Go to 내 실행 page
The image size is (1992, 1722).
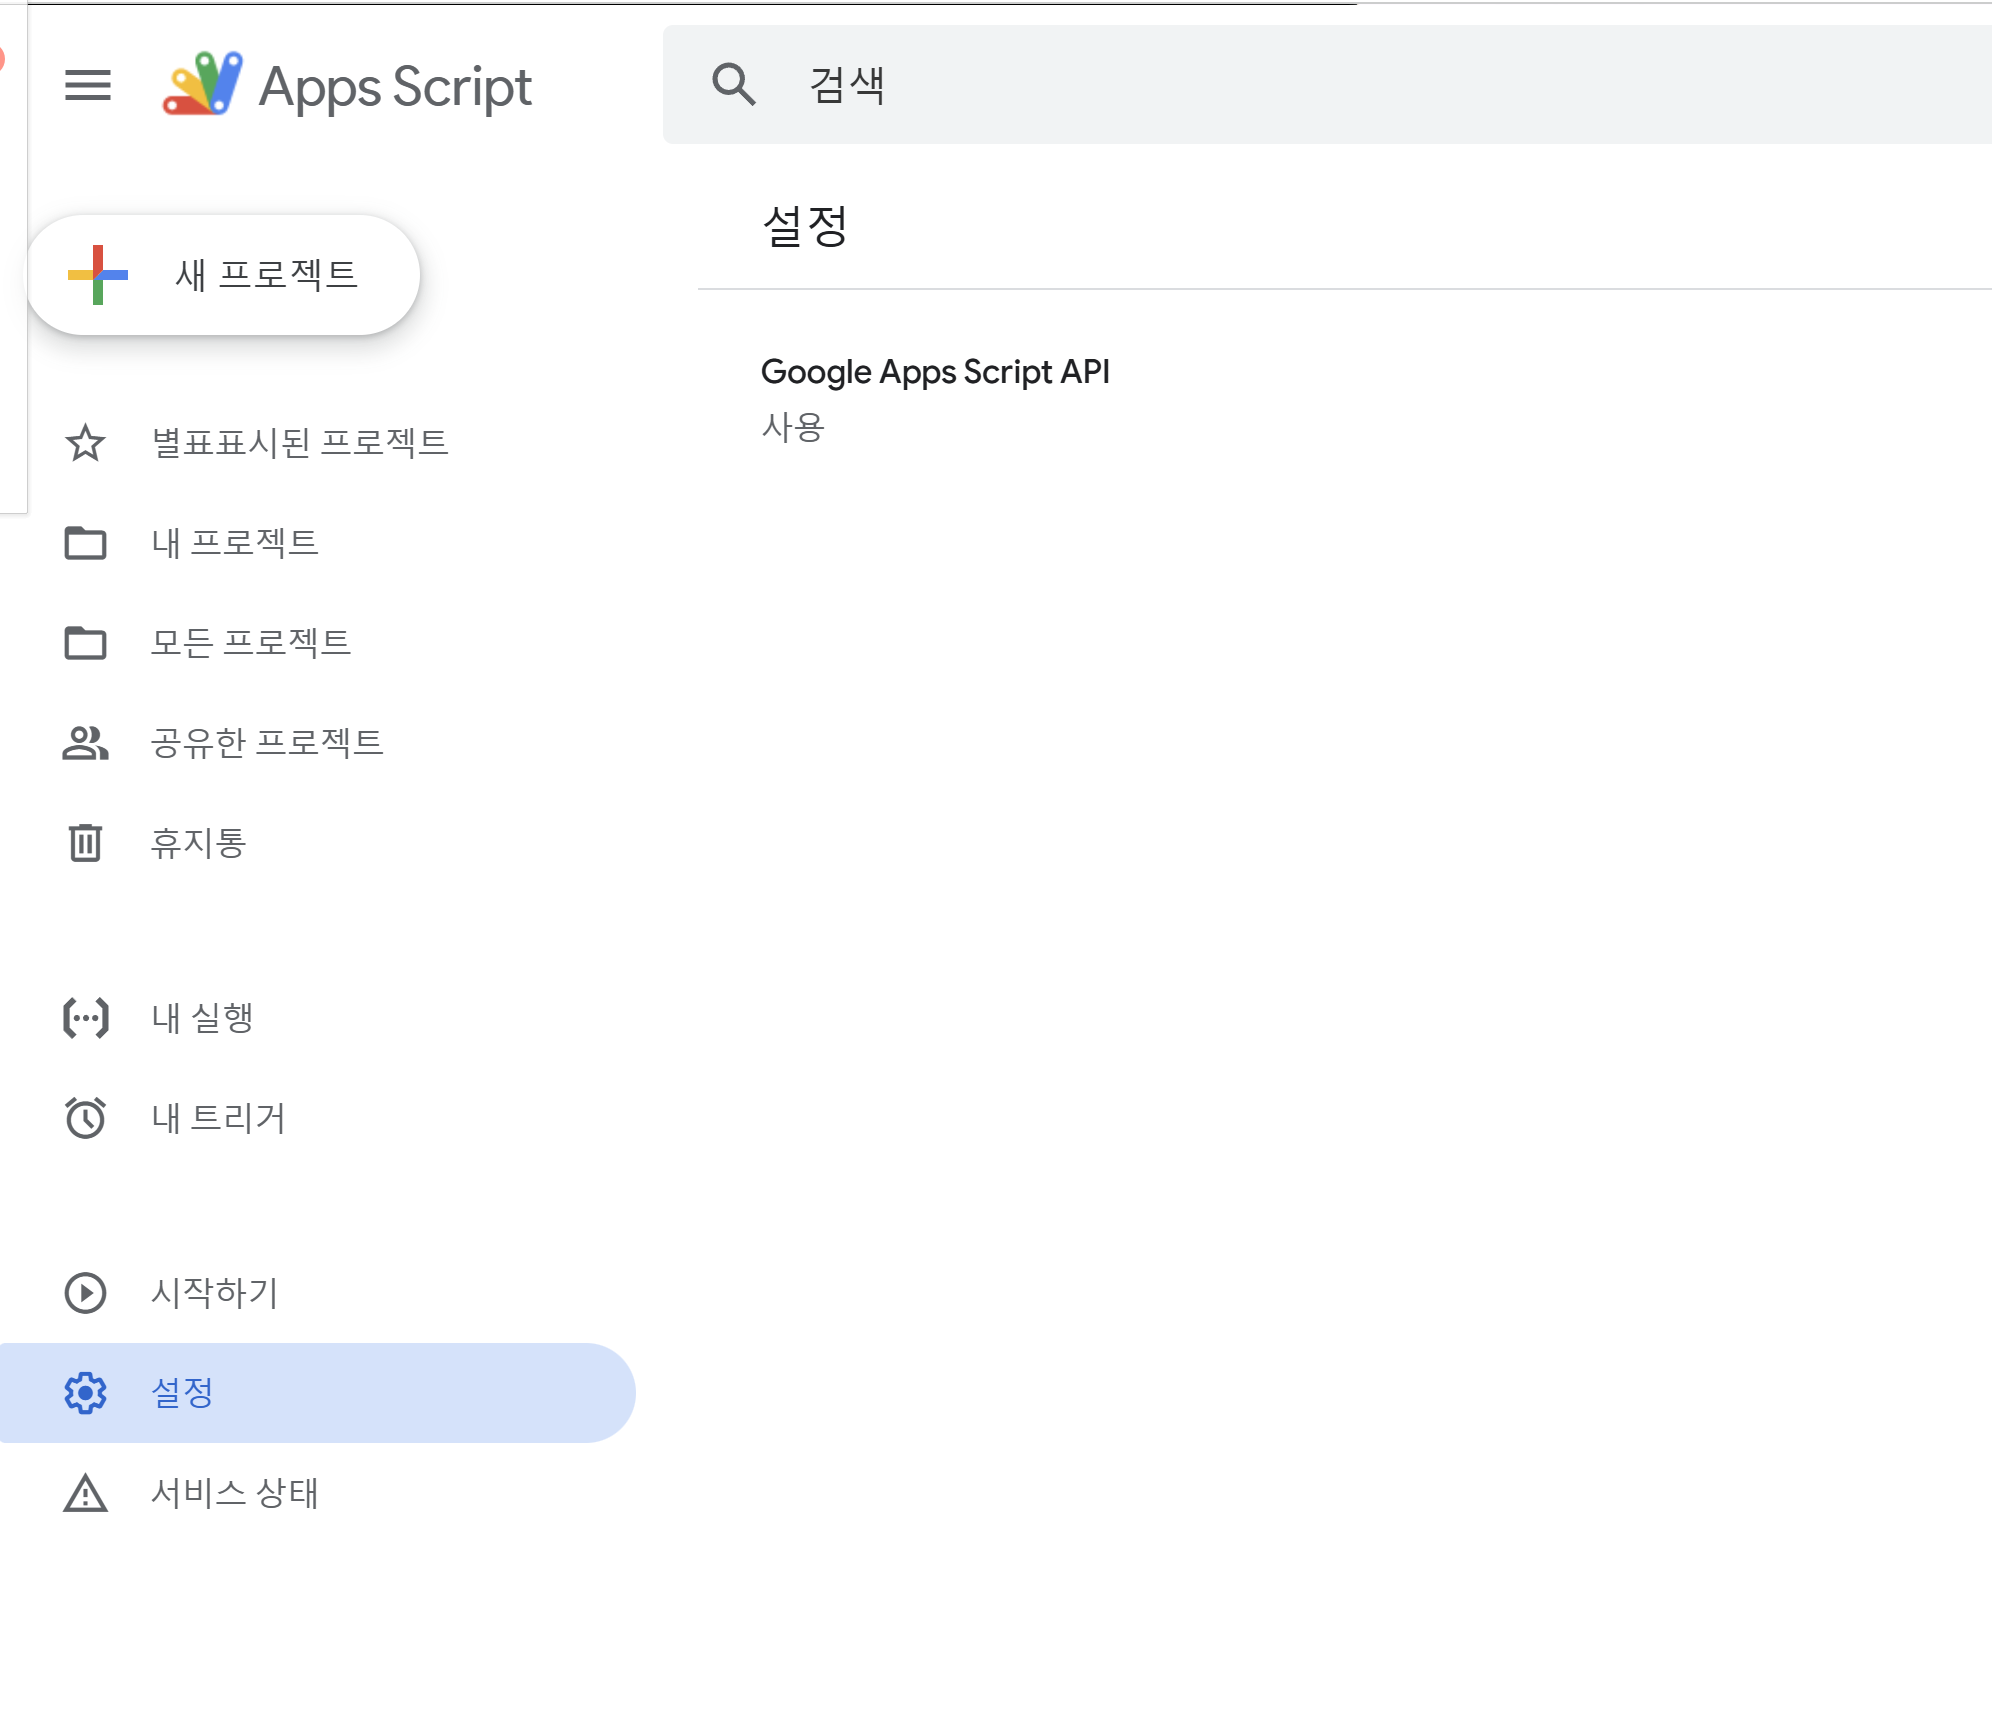click(202, 1018)
